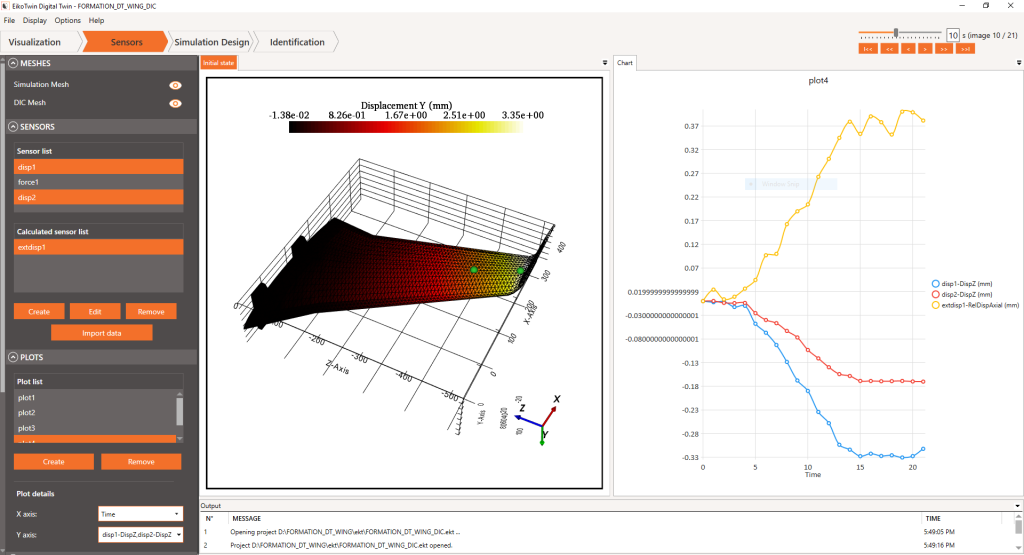Toggle extdisp1-RelDispAxial legend entry
This screenshot has height=555, width=1024.
[x=975, y=305]
